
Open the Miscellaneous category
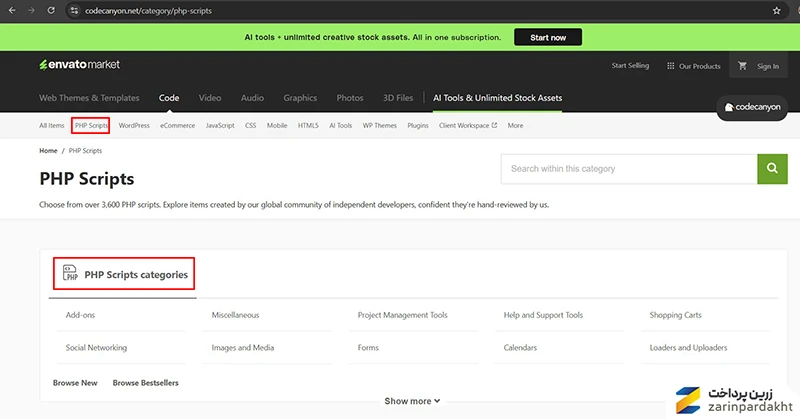[235, 315]
